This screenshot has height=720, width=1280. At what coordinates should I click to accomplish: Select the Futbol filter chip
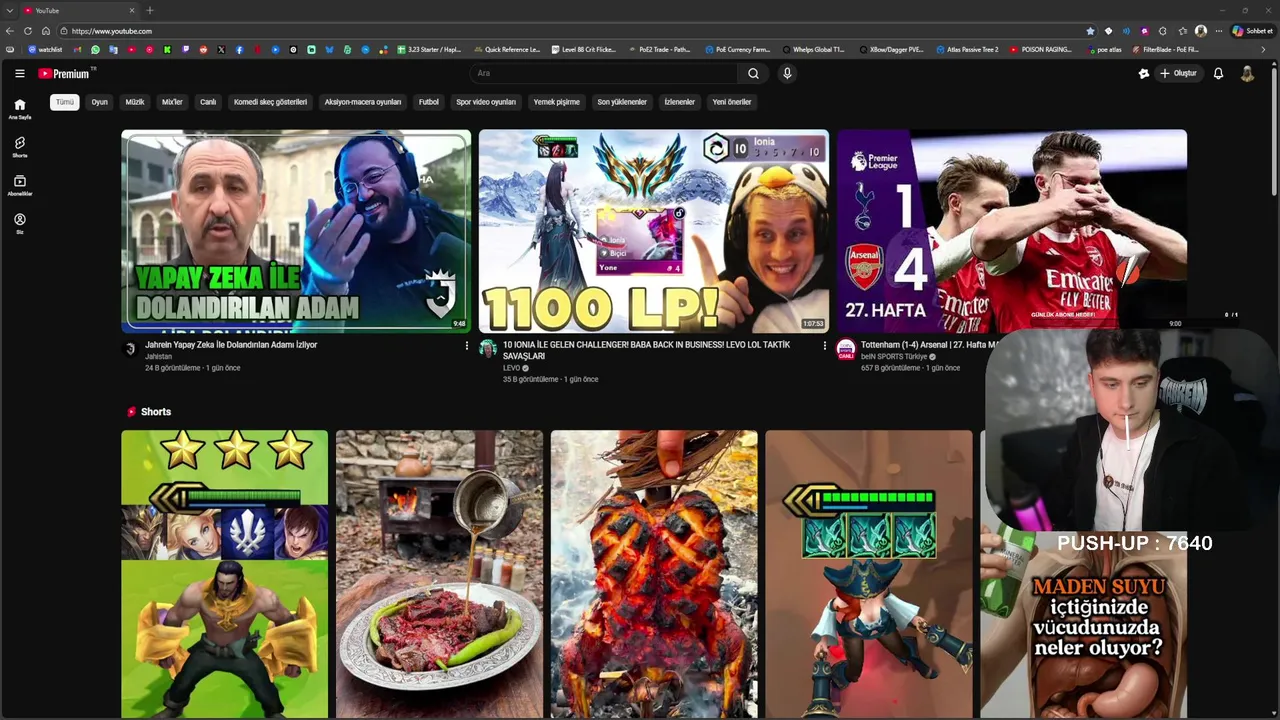coord(429,102)
